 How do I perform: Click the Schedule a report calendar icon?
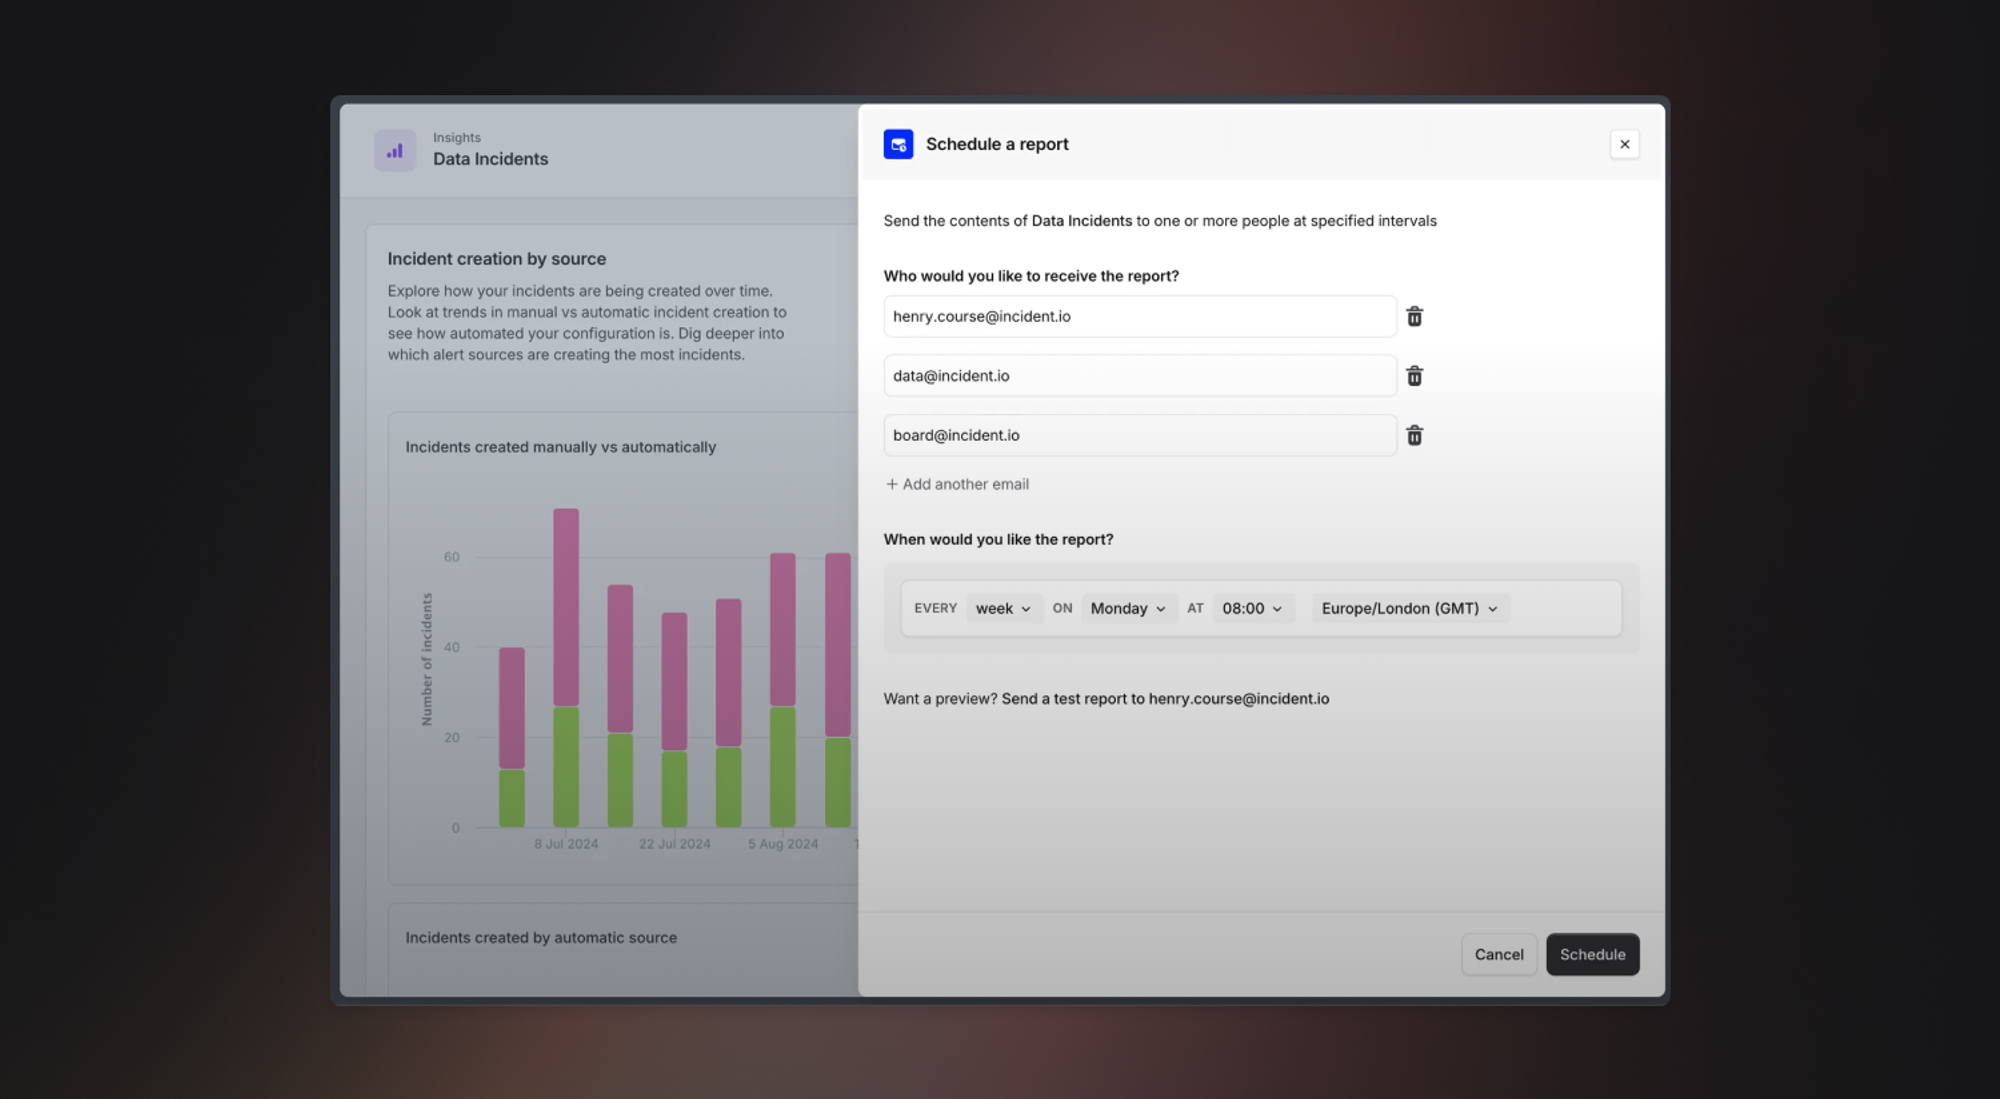[x=898, y=144]
